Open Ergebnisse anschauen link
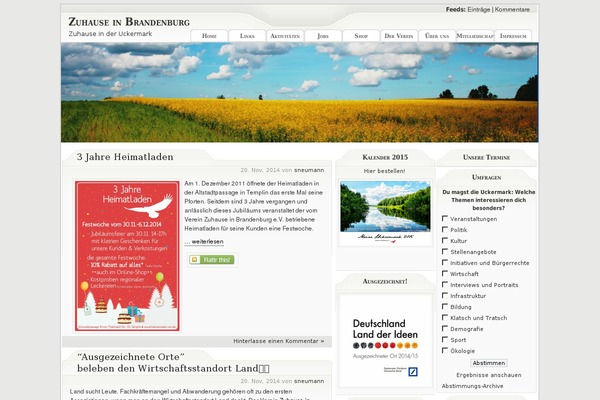The image size is (600, 400). click(489, 375)
